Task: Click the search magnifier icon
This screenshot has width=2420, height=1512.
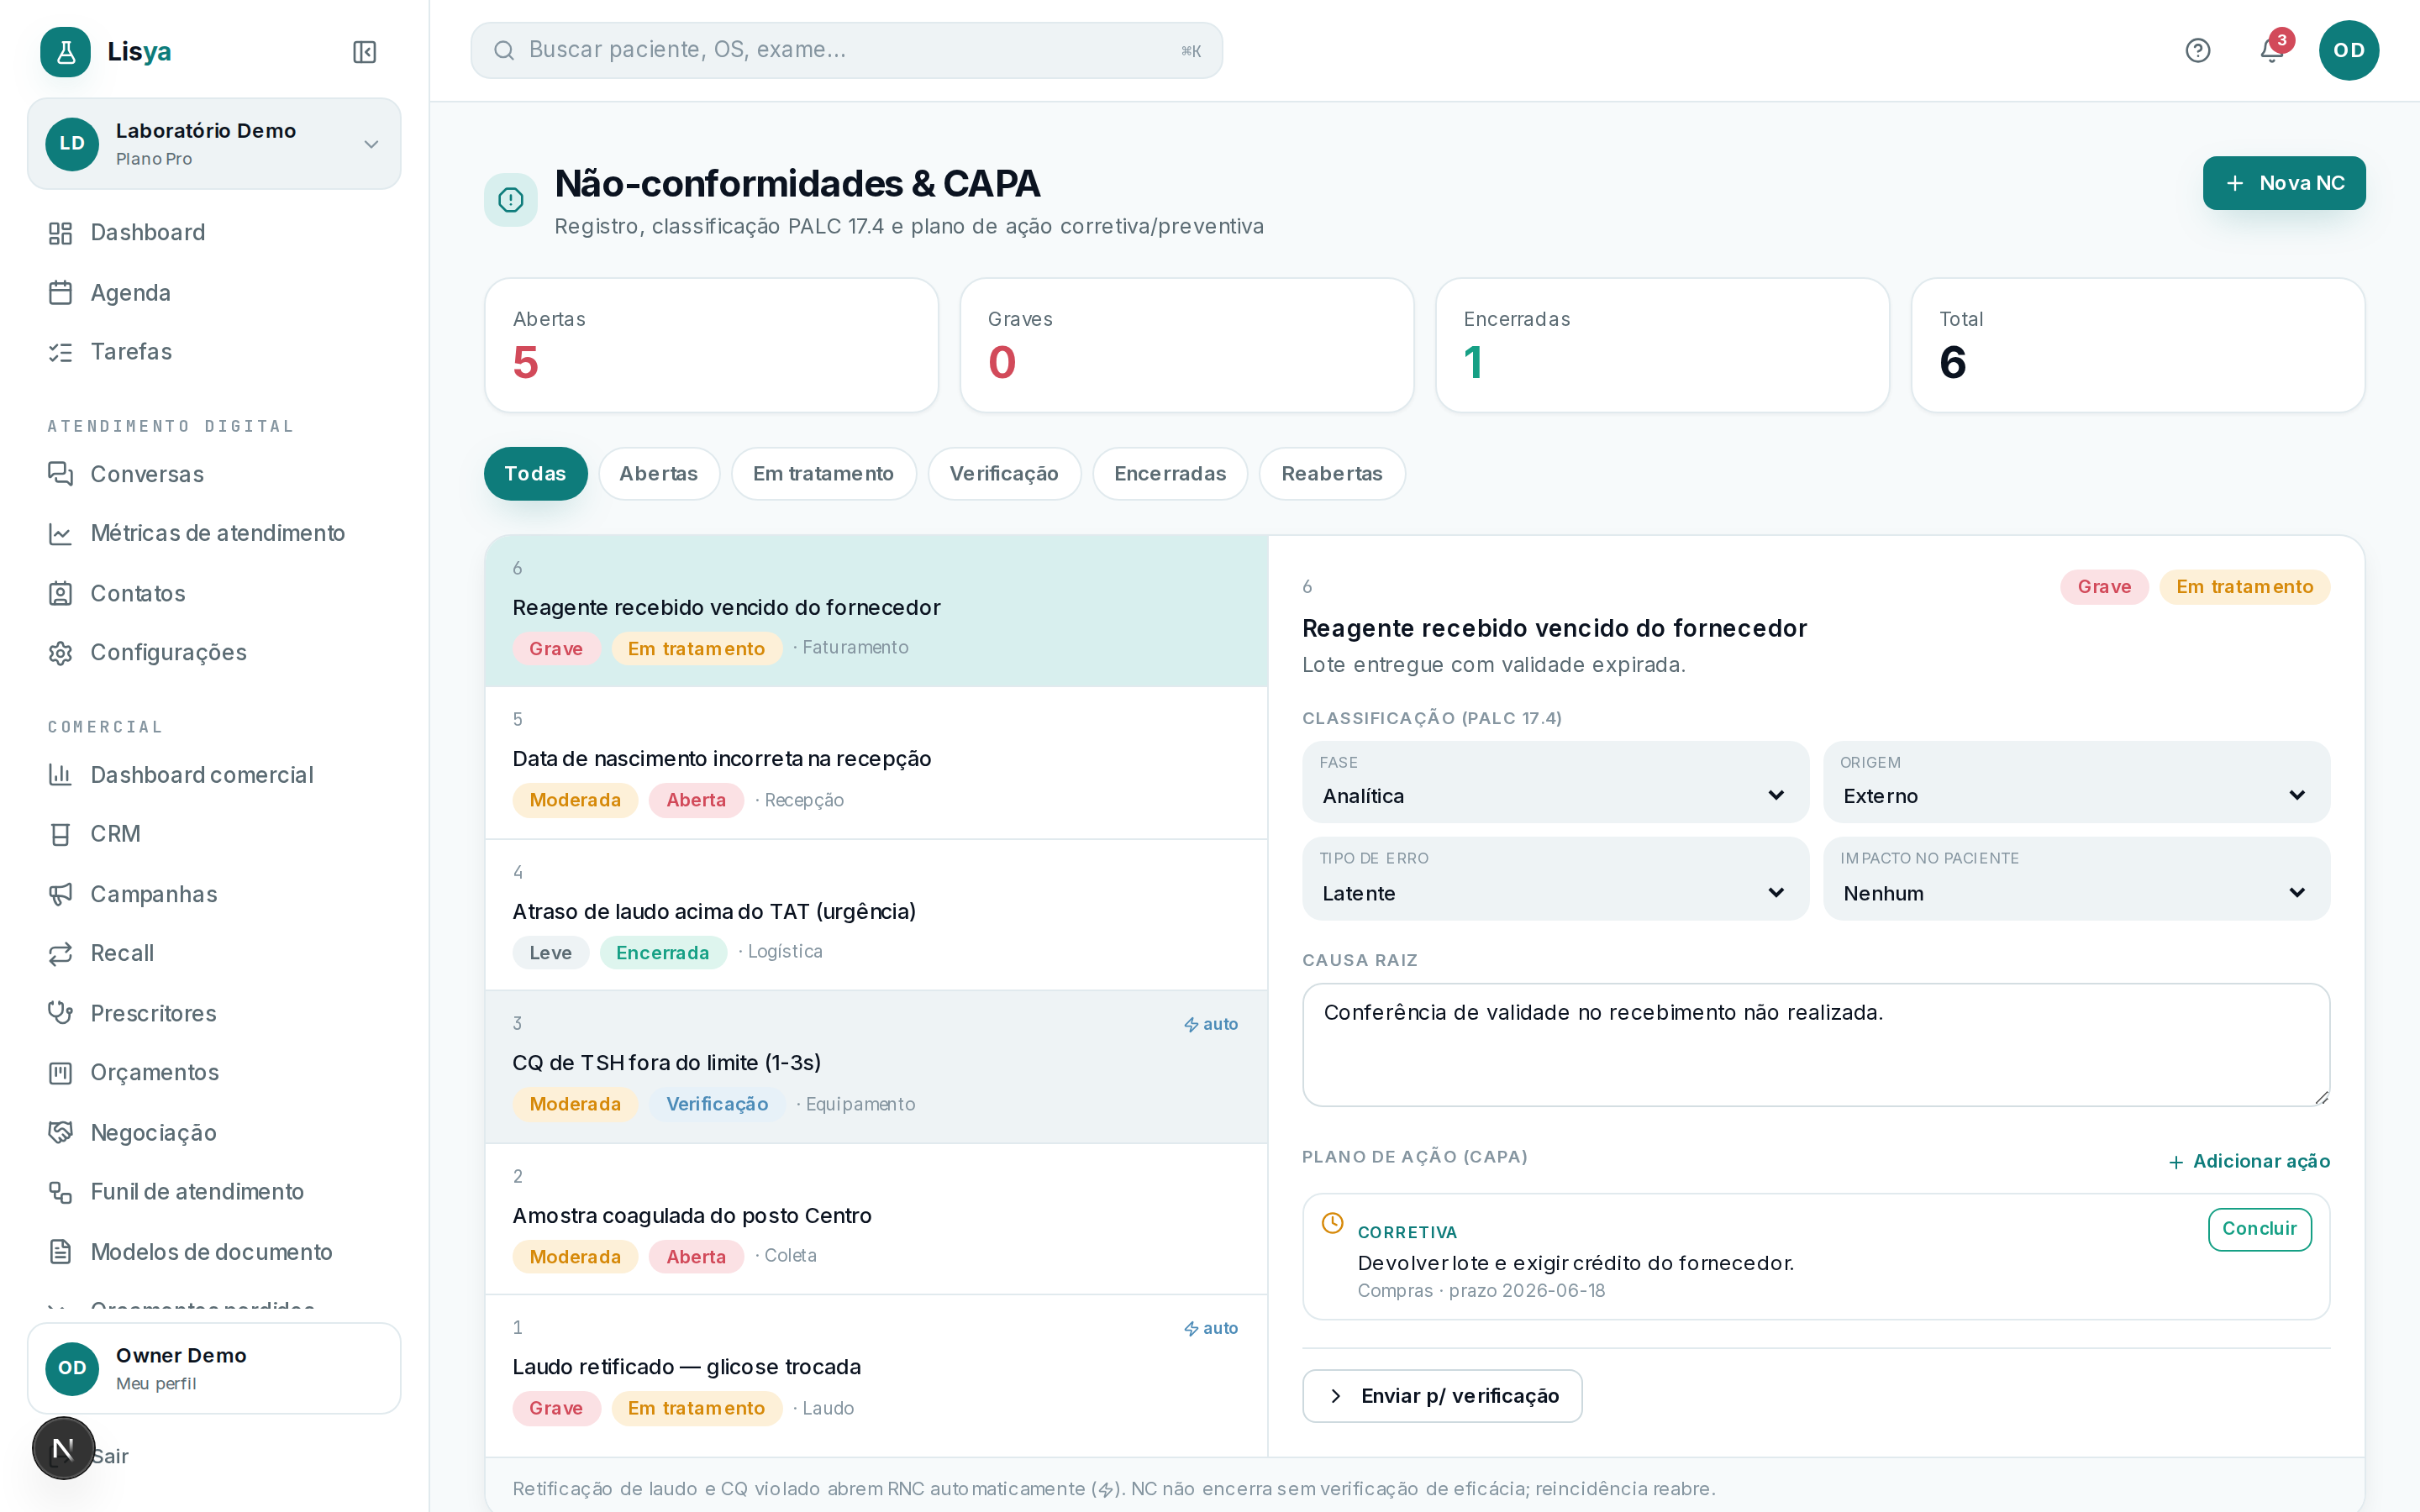Action: [x=503, y=50]
